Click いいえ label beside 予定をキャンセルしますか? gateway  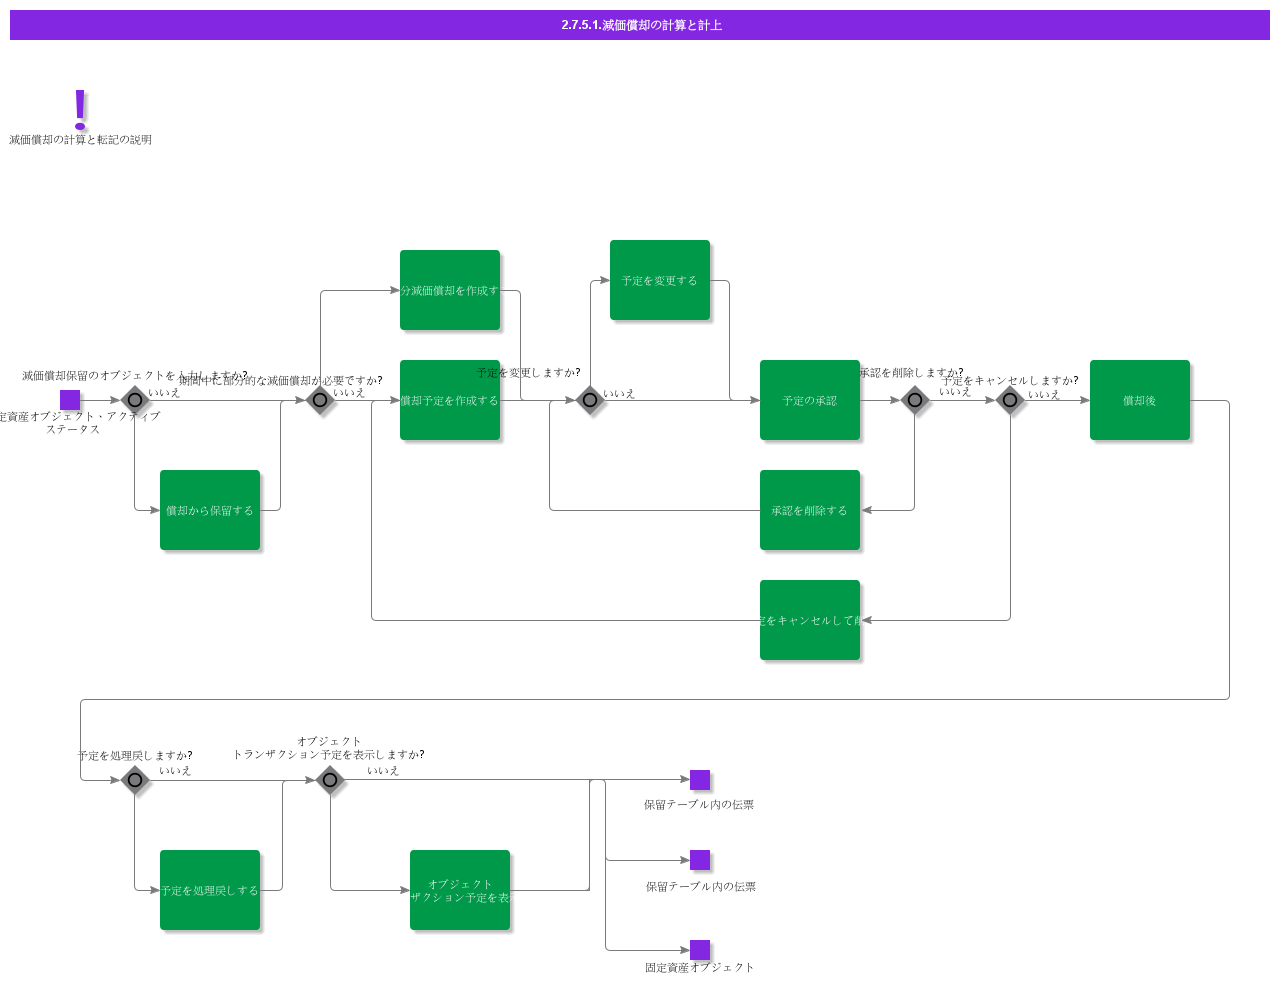click(x=1044, y=395)
